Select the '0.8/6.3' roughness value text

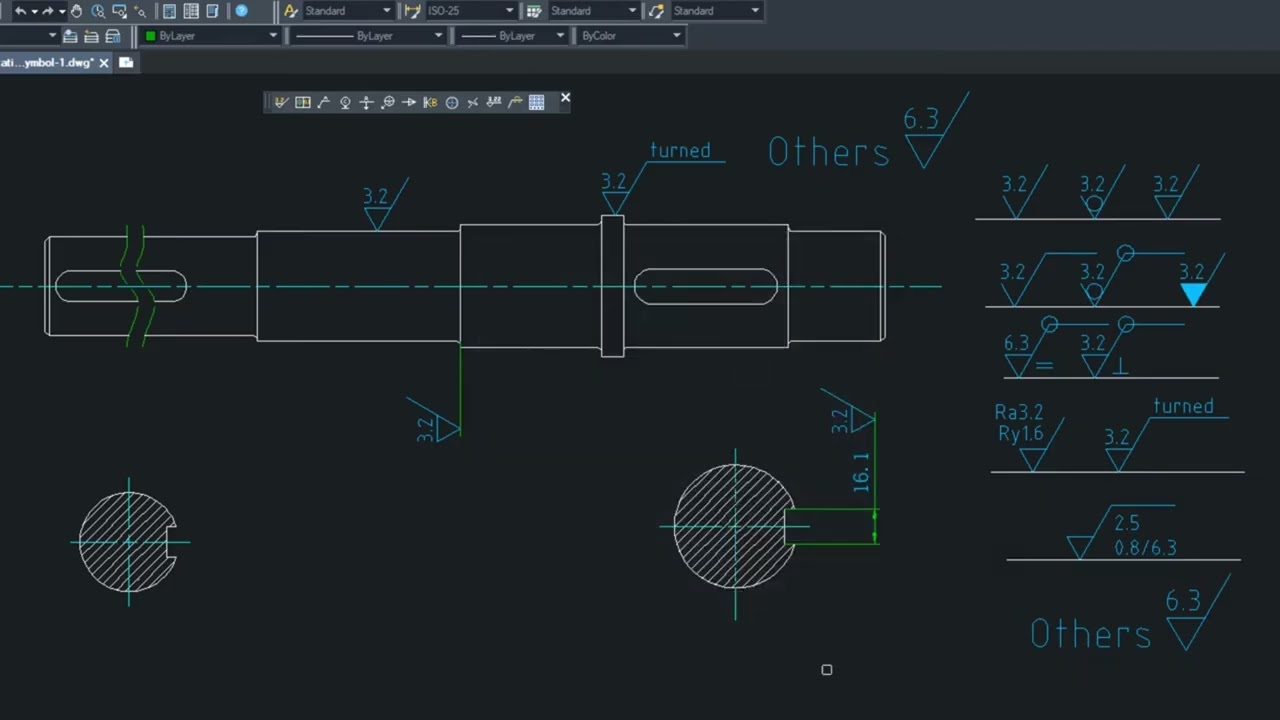point(1145,548)
